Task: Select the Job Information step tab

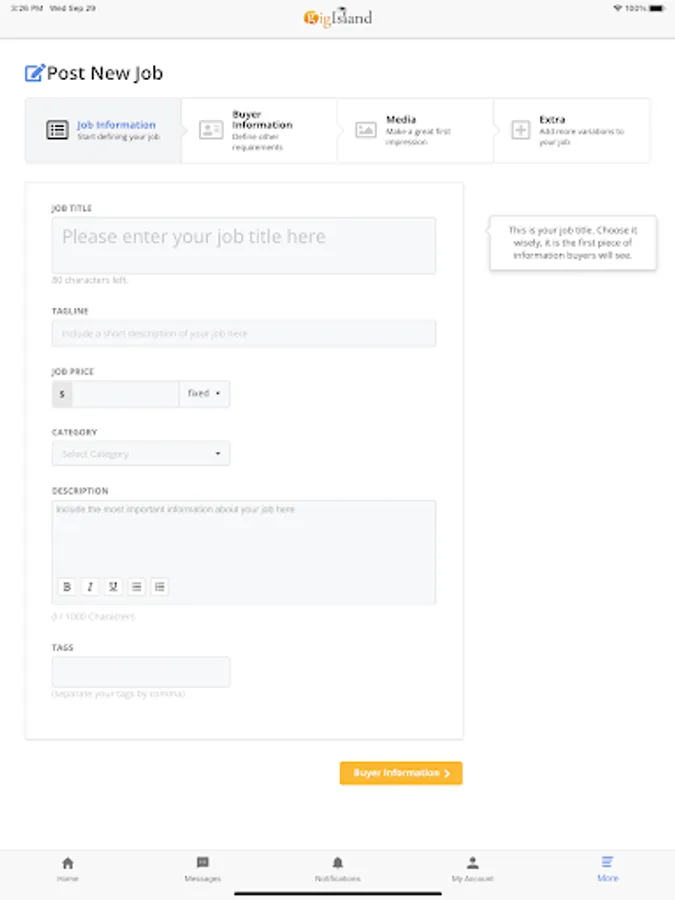Action: (103, 130)
